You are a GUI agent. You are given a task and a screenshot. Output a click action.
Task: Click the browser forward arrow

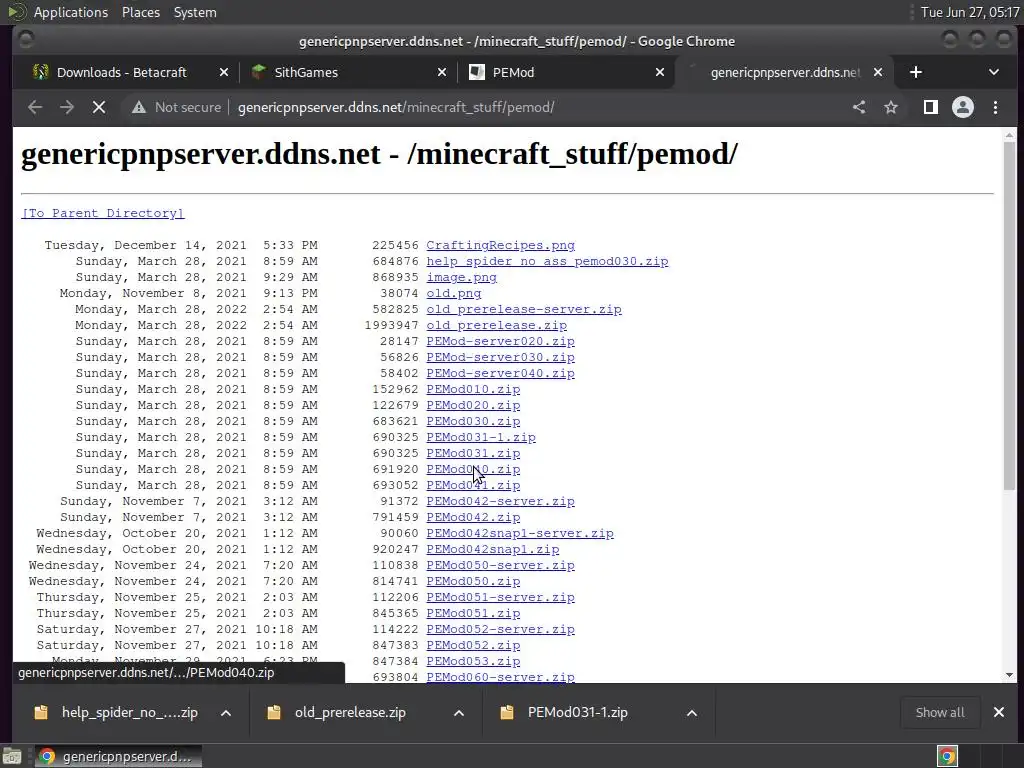click(x=67, y=107)
